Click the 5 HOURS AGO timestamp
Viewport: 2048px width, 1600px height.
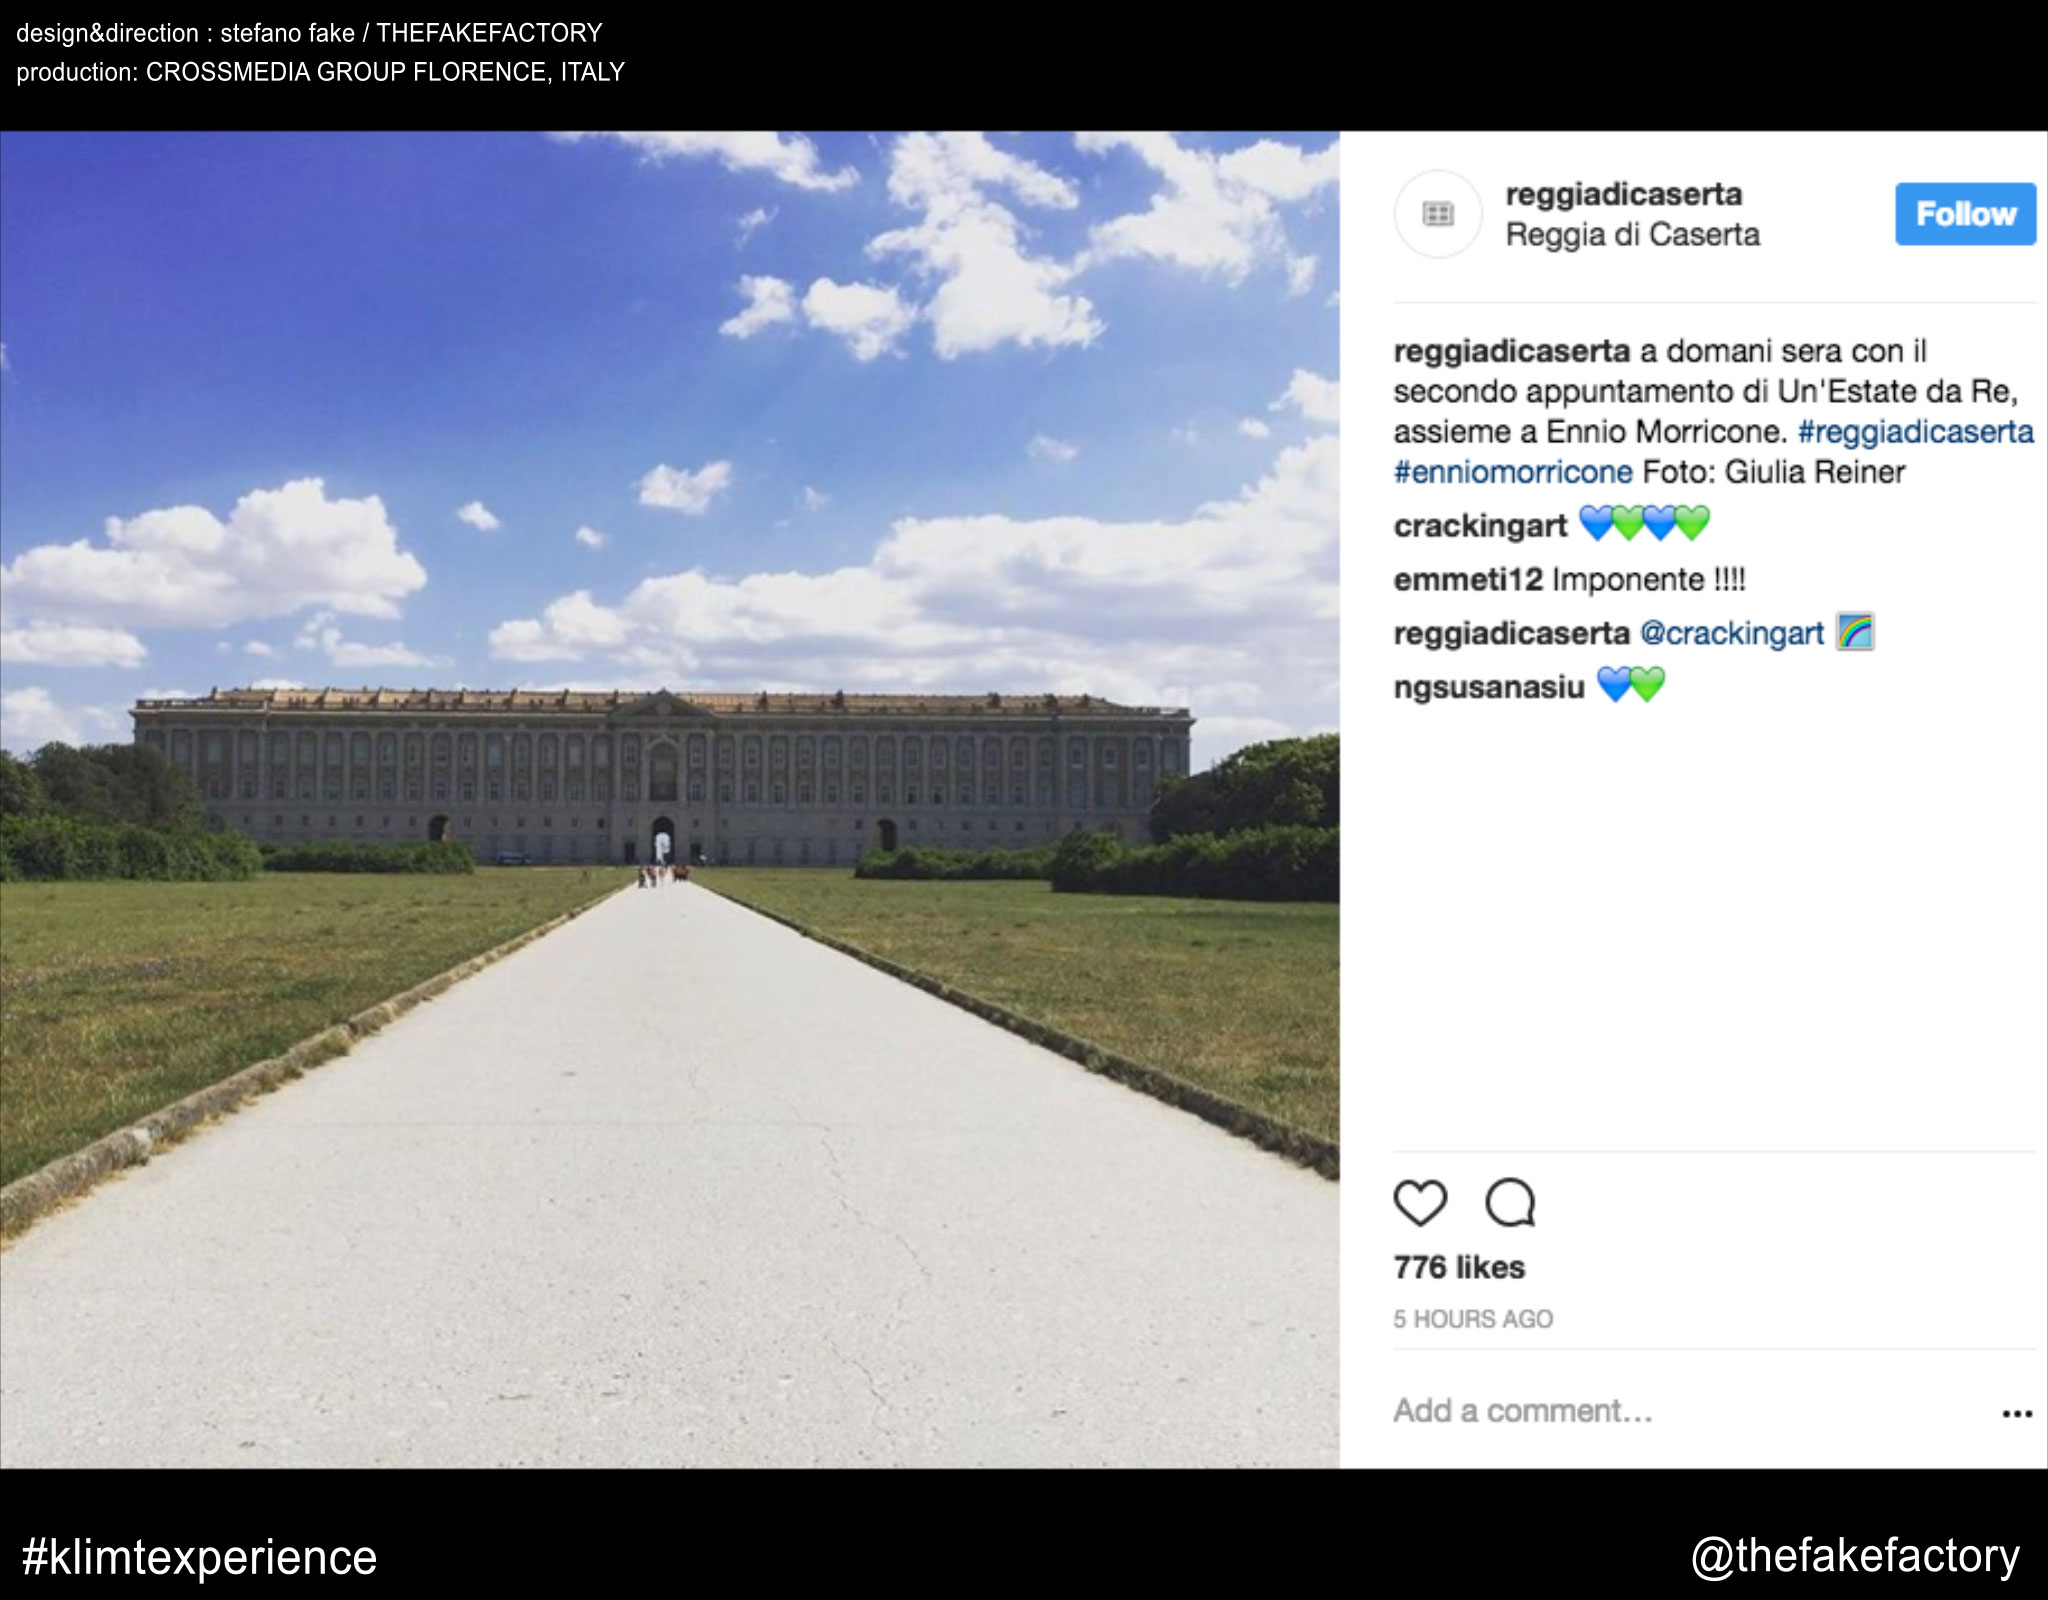1473,1319
